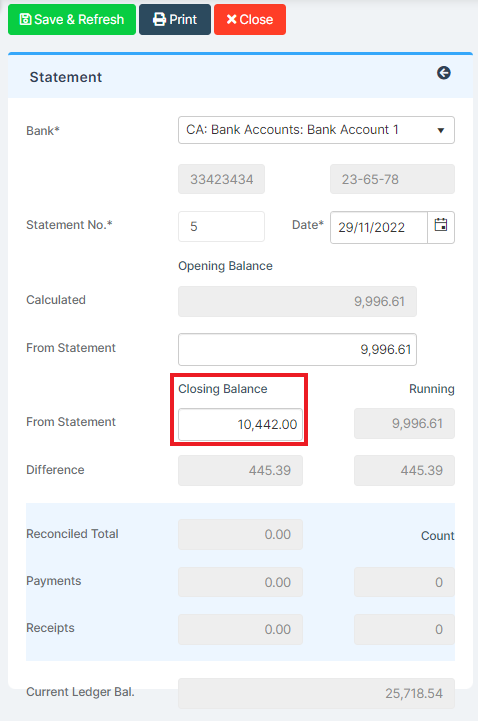478x721 pixels.
Task: Close the statement with the red Close button
Action: pos(250,20)
